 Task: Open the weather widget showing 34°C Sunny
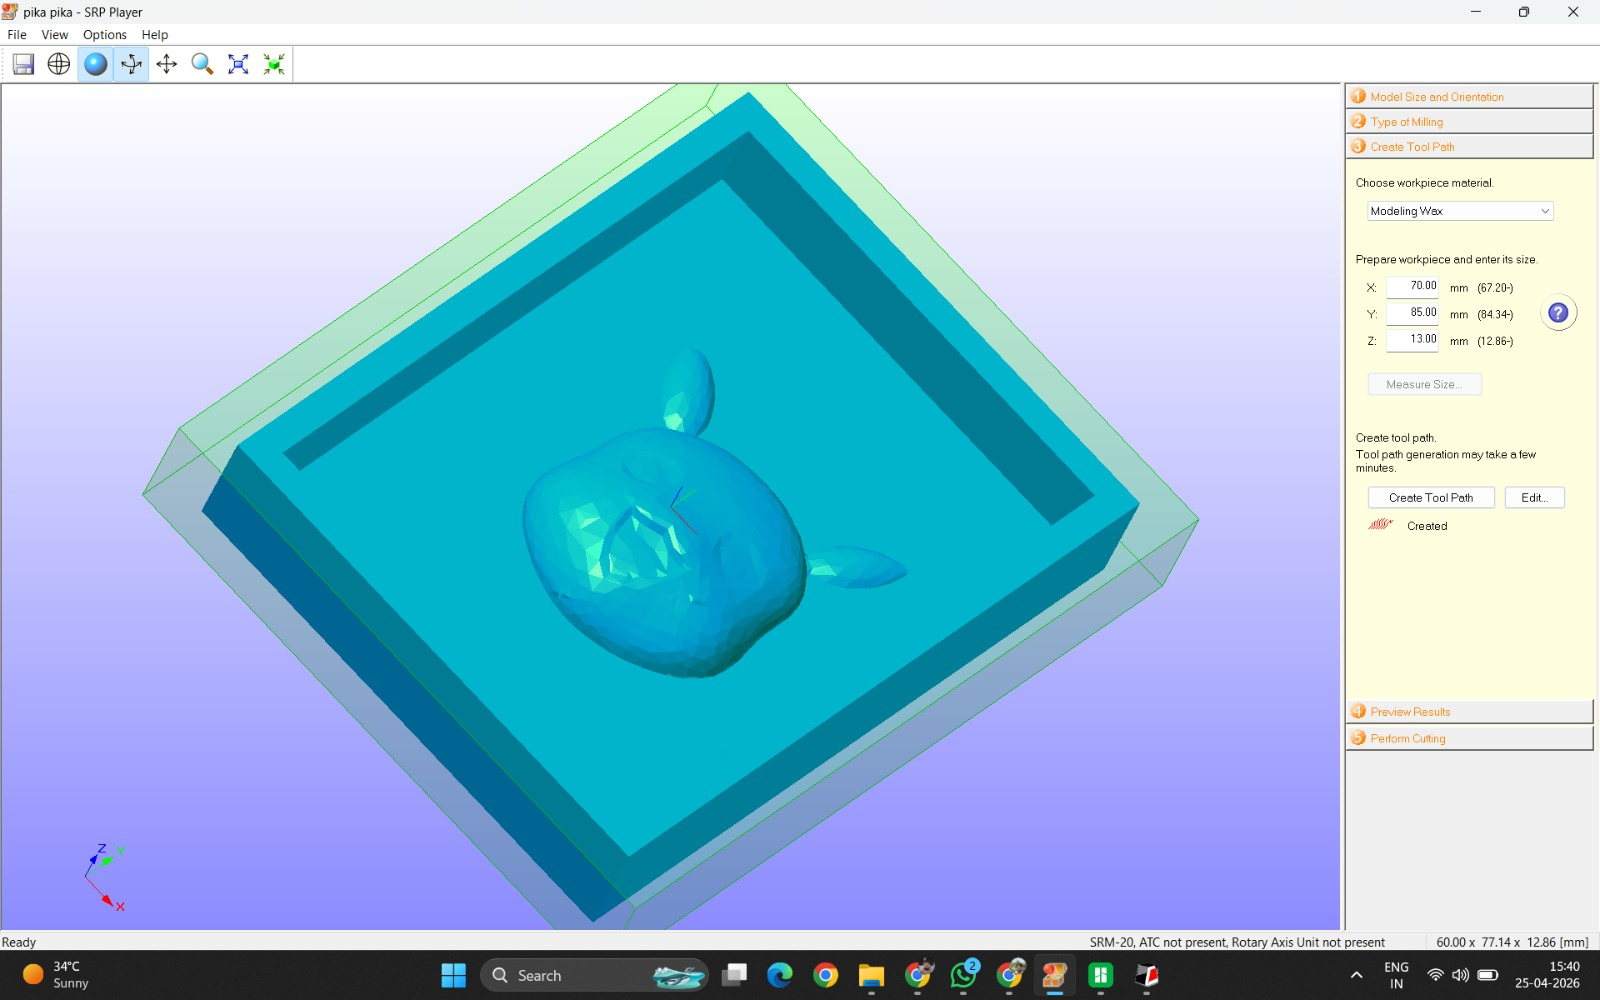click(56, 975)
